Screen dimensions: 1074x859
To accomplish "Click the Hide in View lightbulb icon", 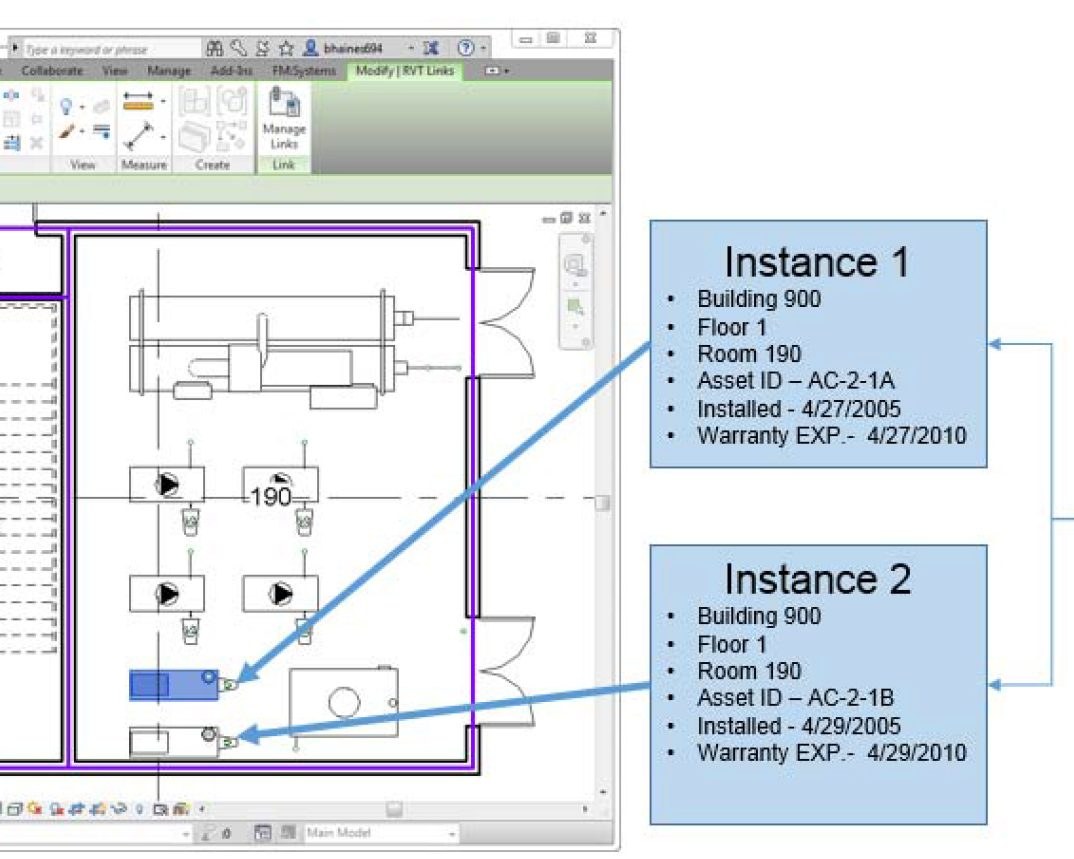I will click(x=66, y=106).
